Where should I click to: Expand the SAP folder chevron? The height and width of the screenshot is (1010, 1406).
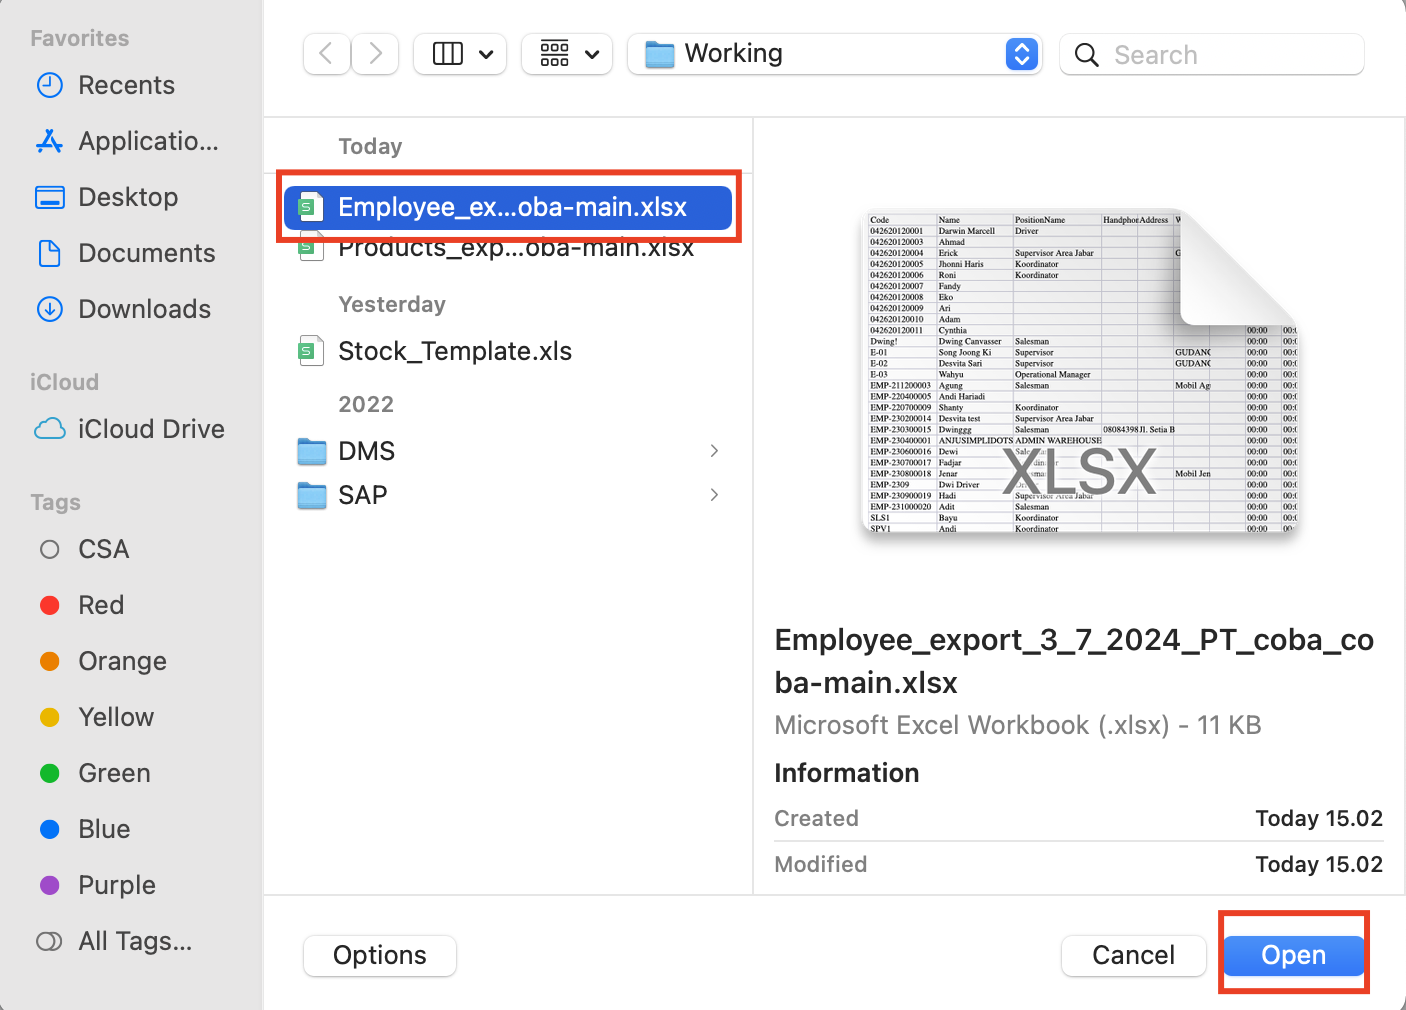714,495
